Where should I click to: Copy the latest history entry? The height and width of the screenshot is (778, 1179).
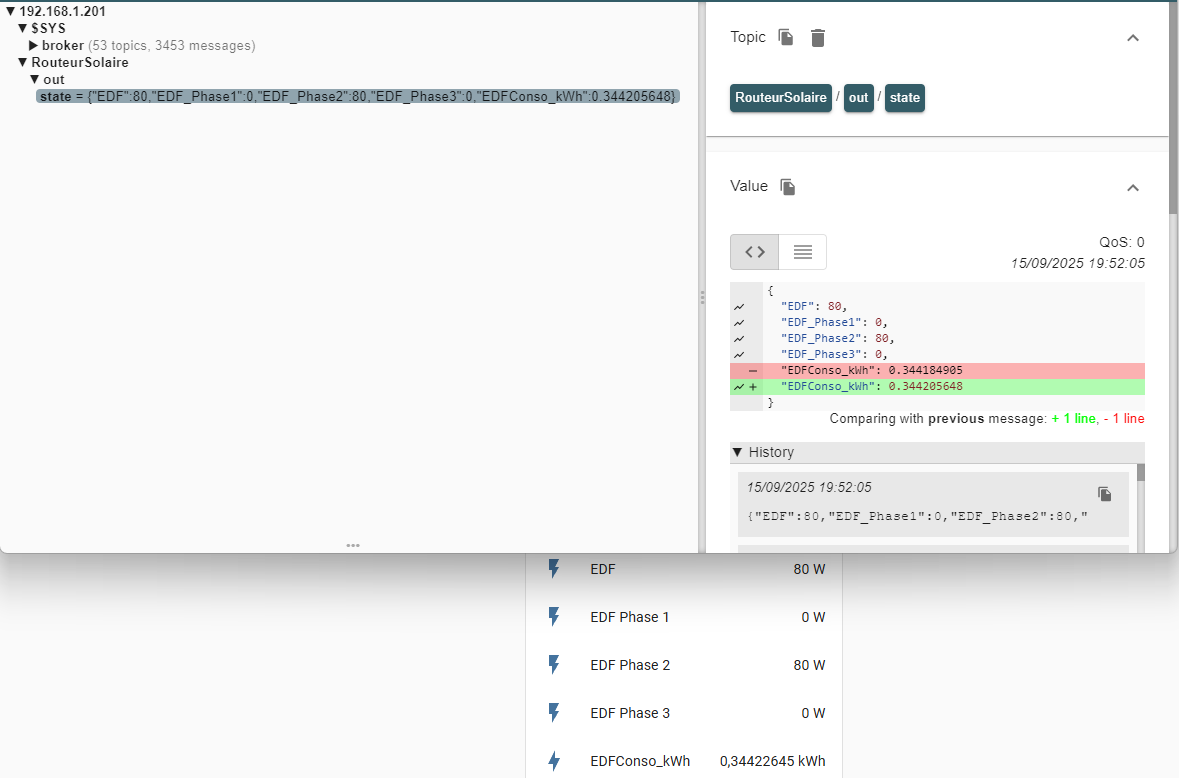coord(1104,494)
